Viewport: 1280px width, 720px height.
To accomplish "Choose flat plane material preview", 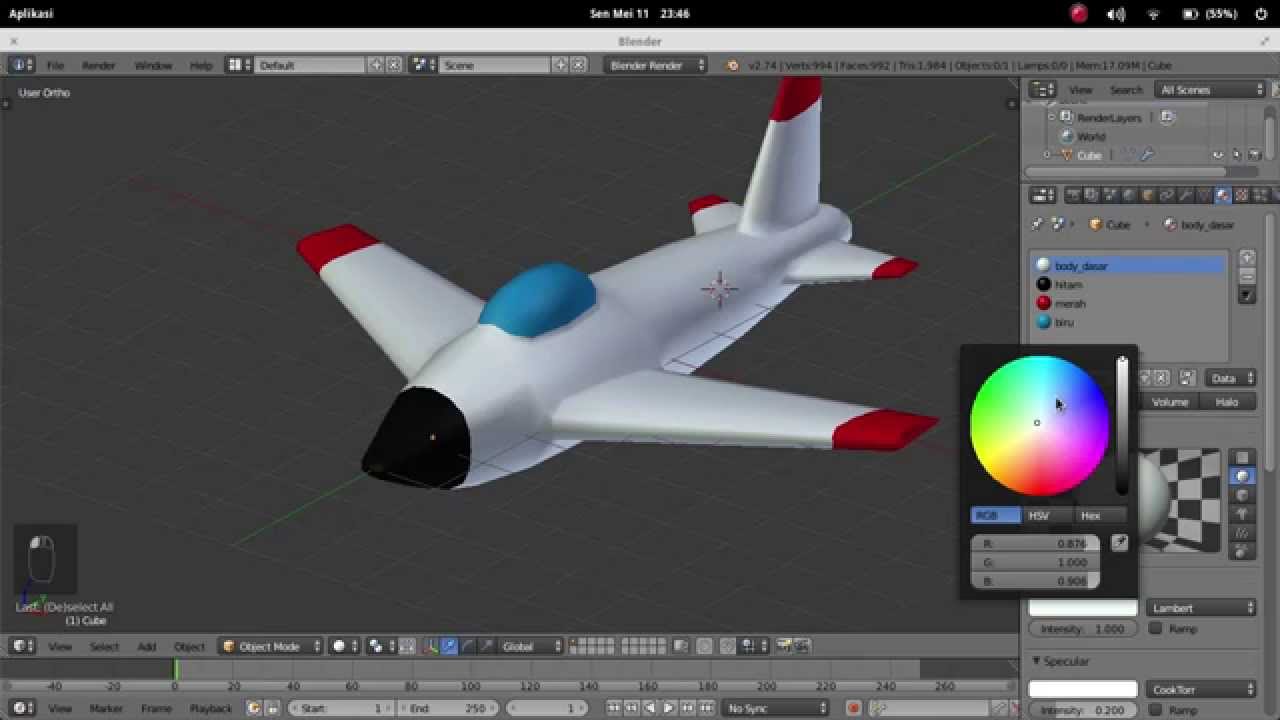I will tap(1242, 457).
